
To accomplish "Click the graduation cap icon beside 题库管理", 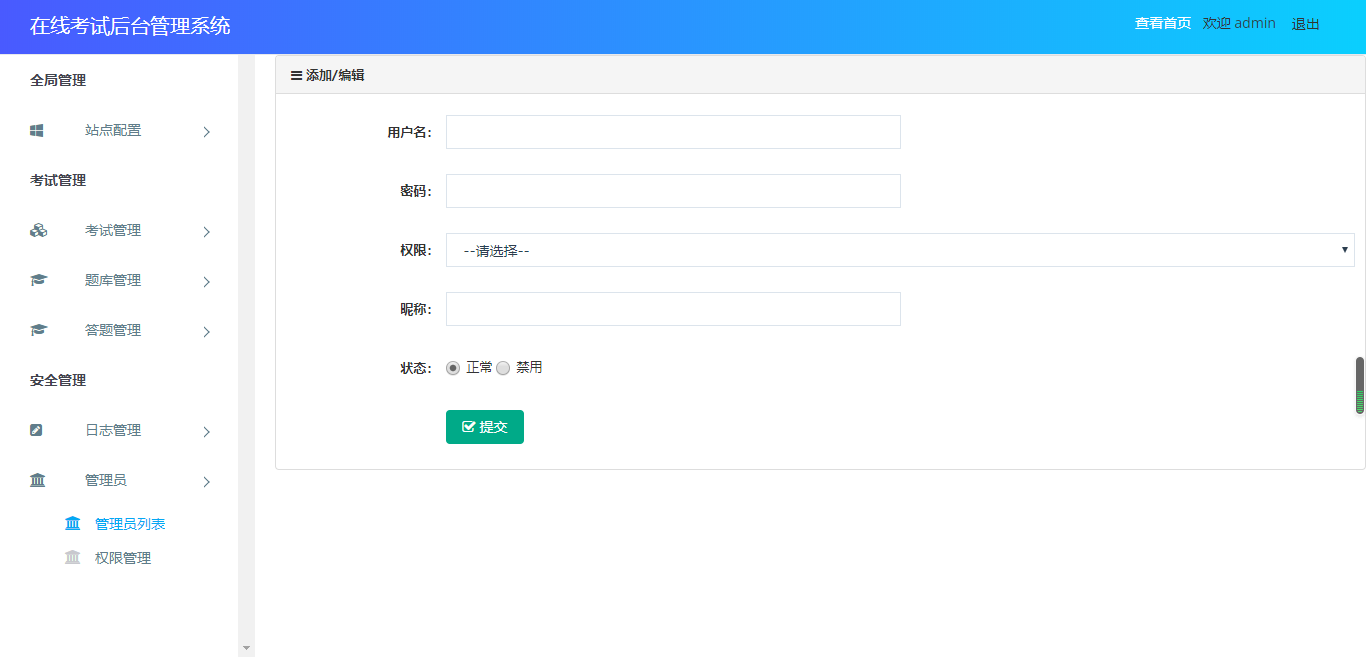I will pyautogui.click(x=38, y=280).
